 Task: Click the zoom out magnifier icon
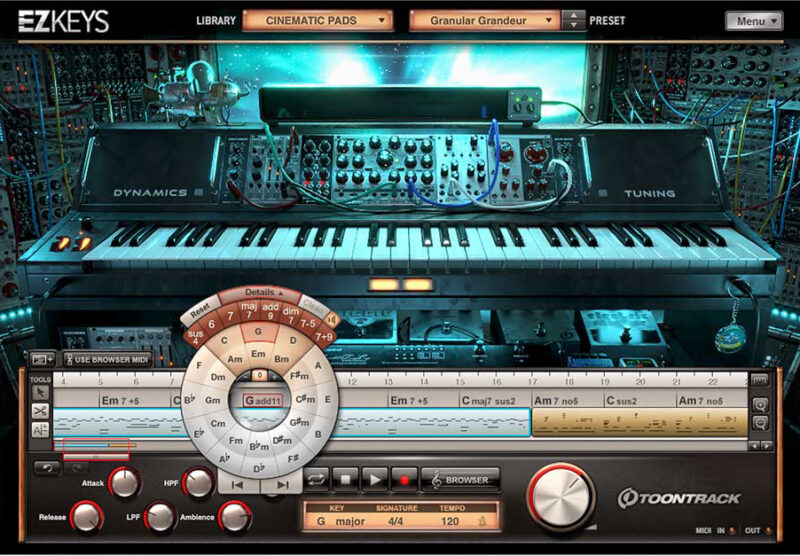pyautogui.click(x=760, y=423)
